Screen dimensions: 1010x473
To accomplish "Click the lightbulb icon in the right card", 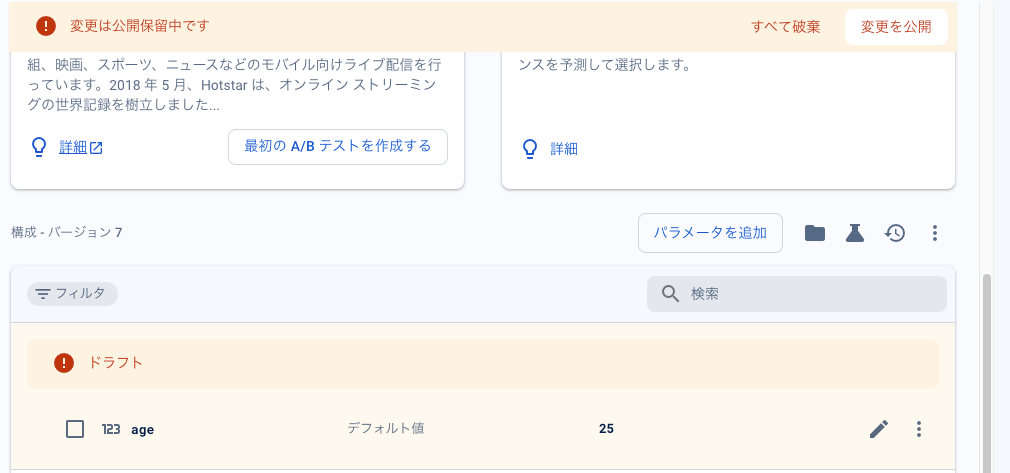I will pyautogui.click(x=531, y=148).
